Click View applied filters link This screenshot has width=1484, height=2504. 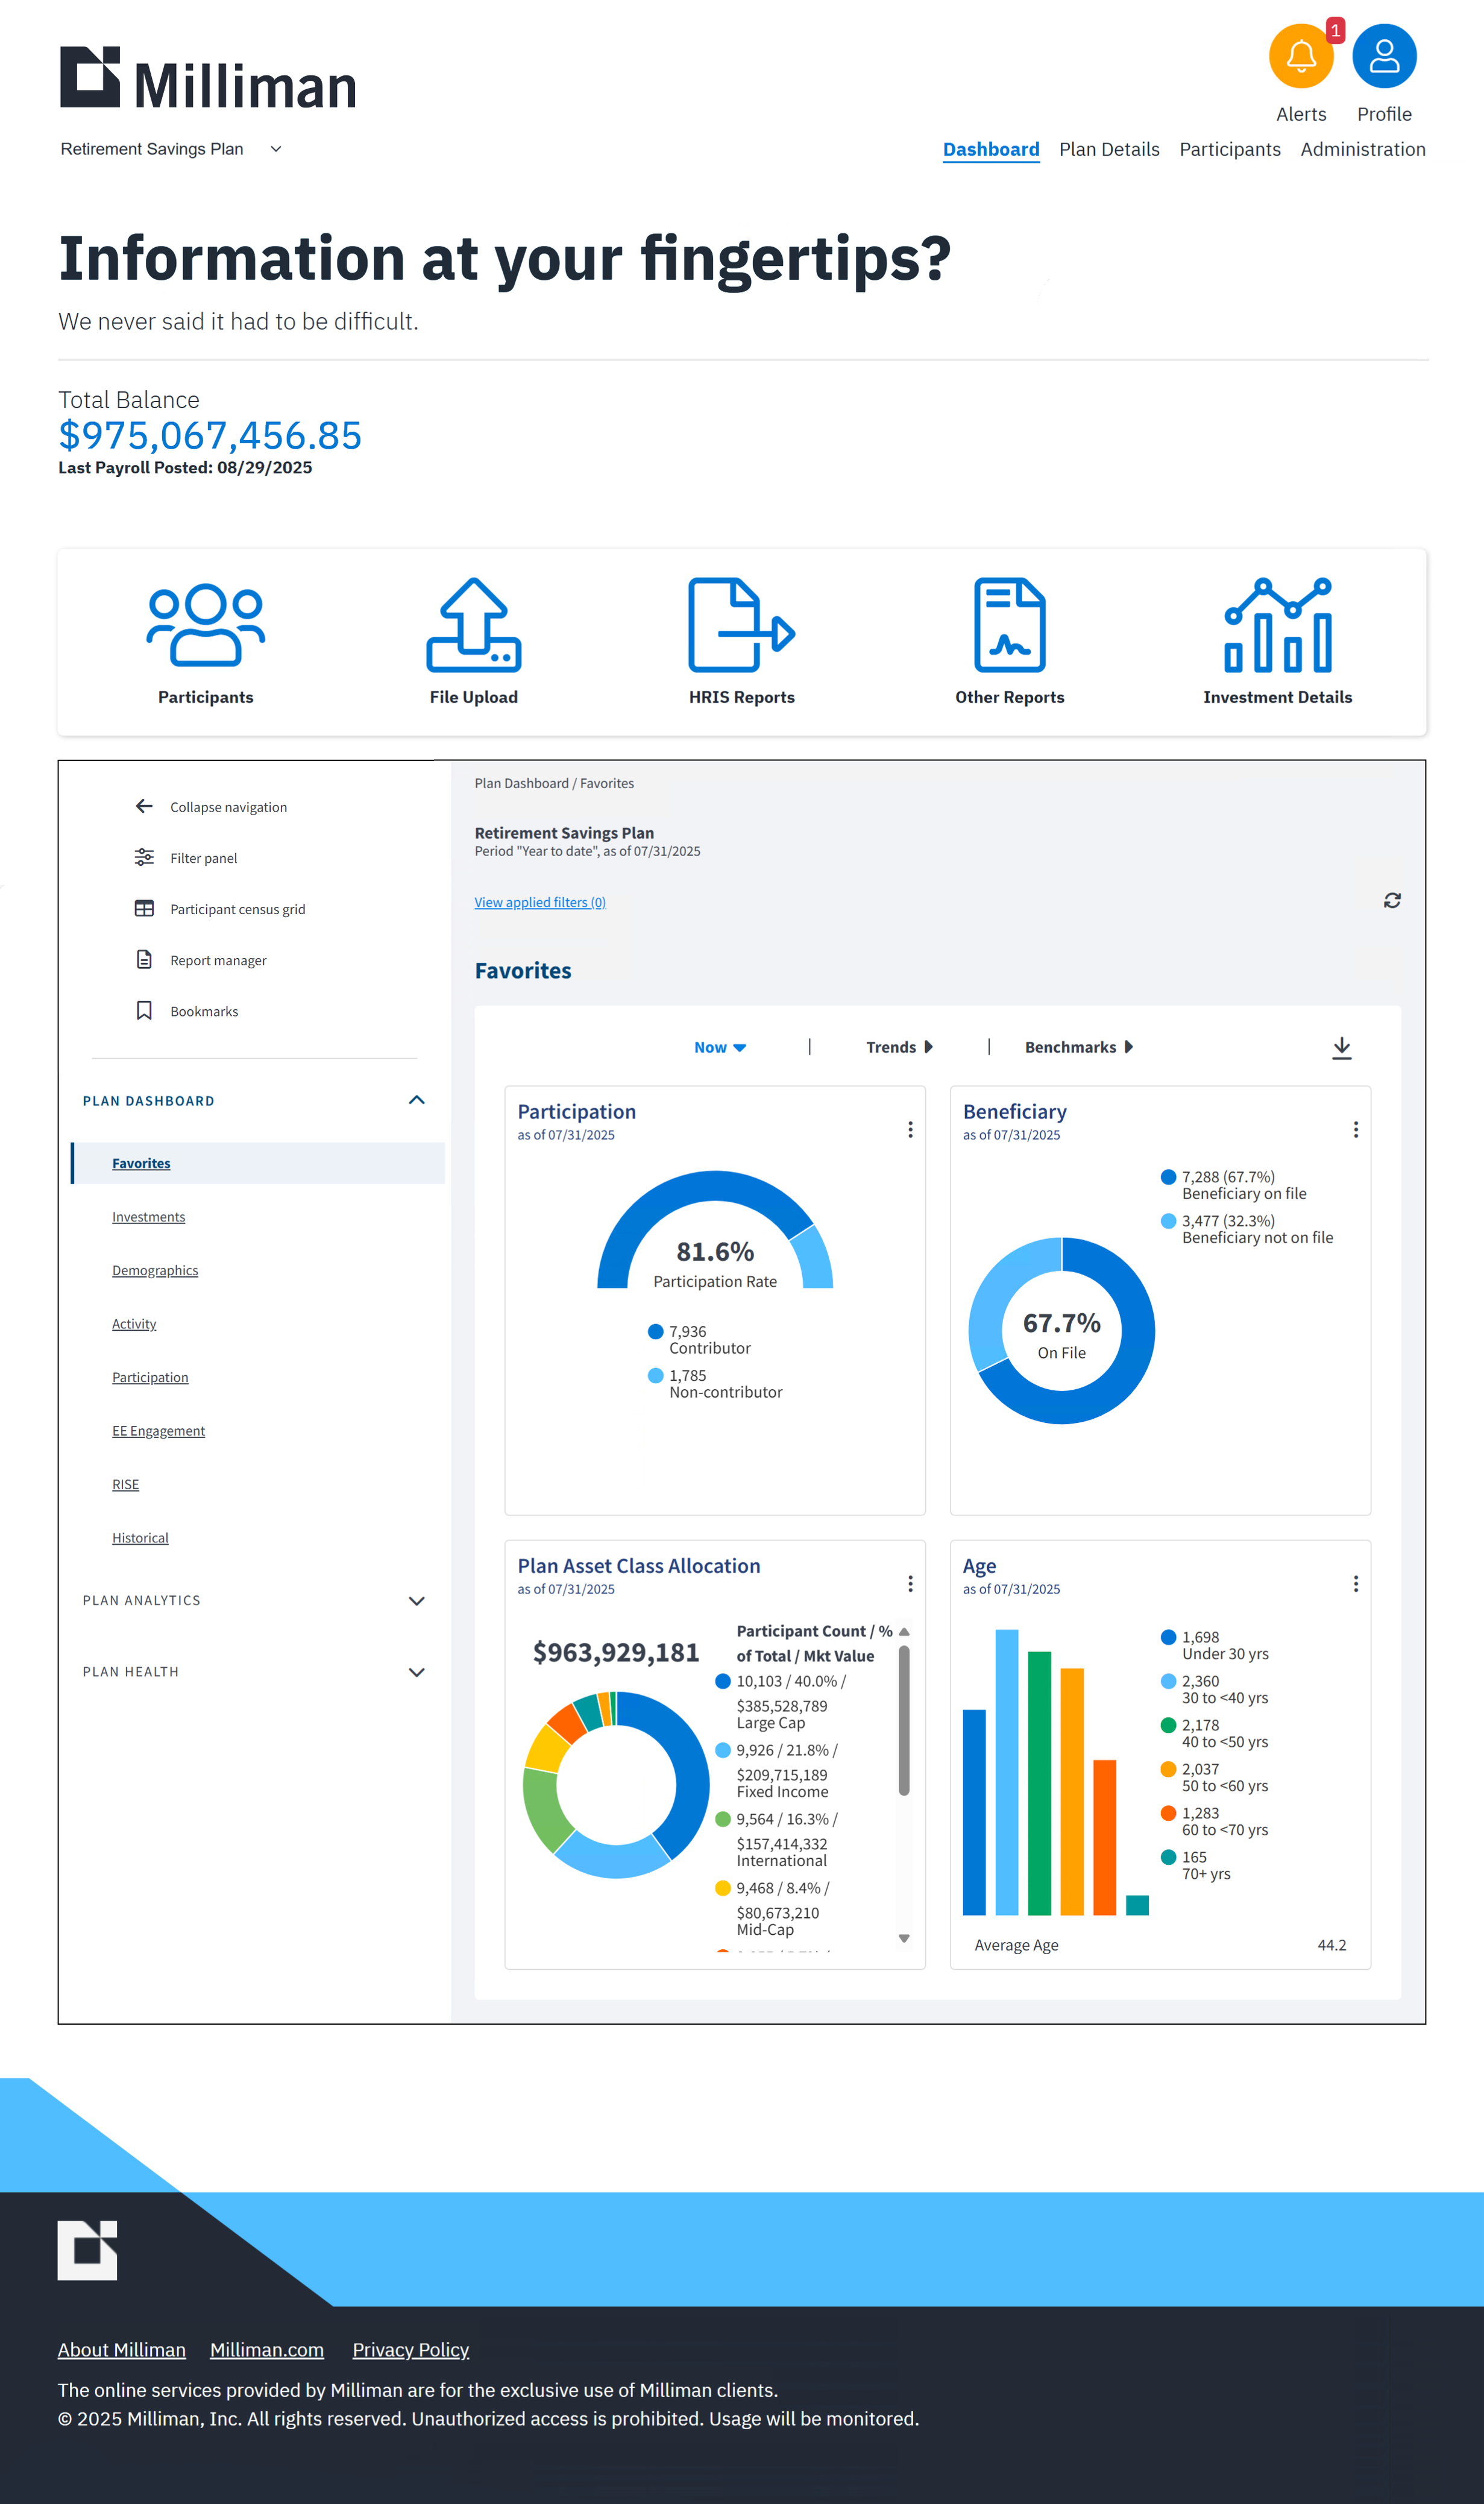coord(539,902)
